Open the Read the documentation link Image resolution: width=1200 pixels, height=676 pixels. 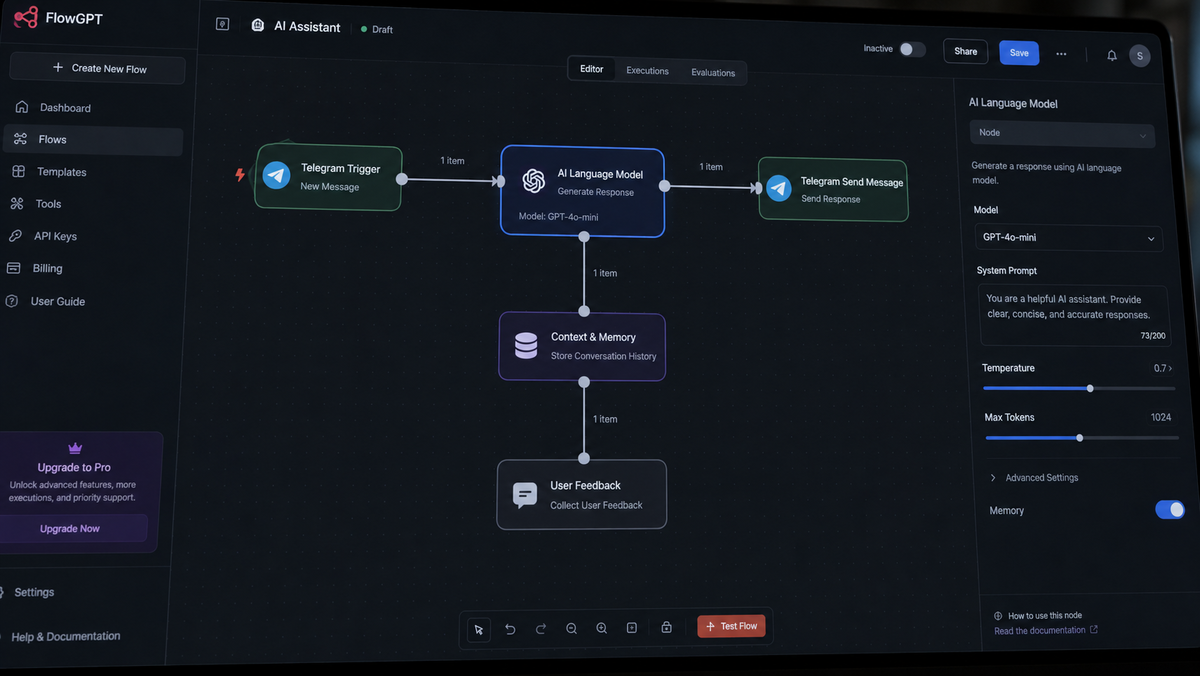[x=1046, y=630]
